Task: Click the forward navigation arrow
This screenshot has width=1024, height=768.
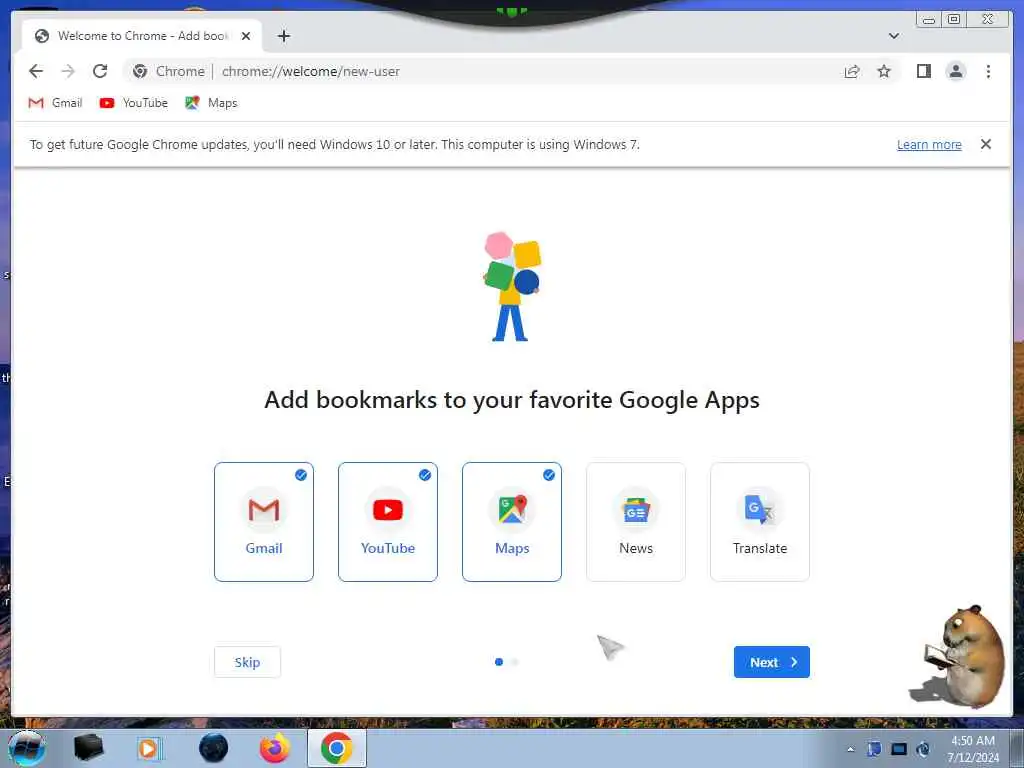Action: [68, 71]
